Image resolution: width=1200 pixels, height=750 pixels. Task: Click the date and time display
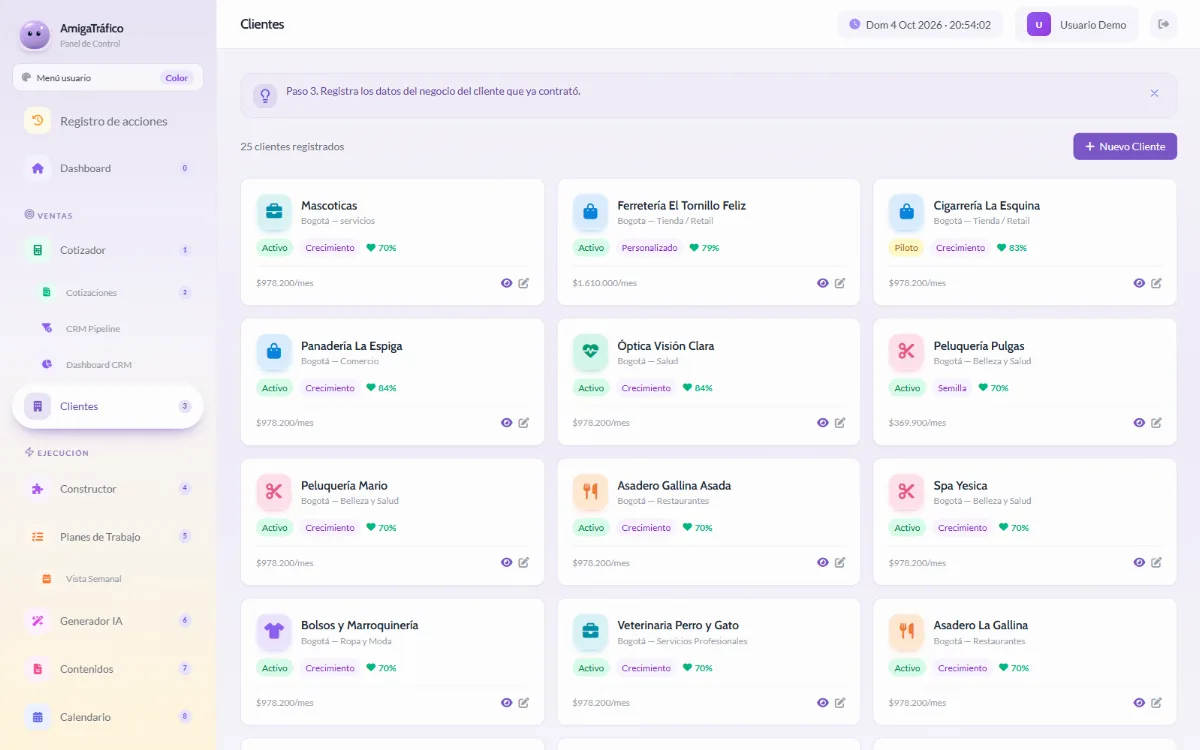(920, 25)
